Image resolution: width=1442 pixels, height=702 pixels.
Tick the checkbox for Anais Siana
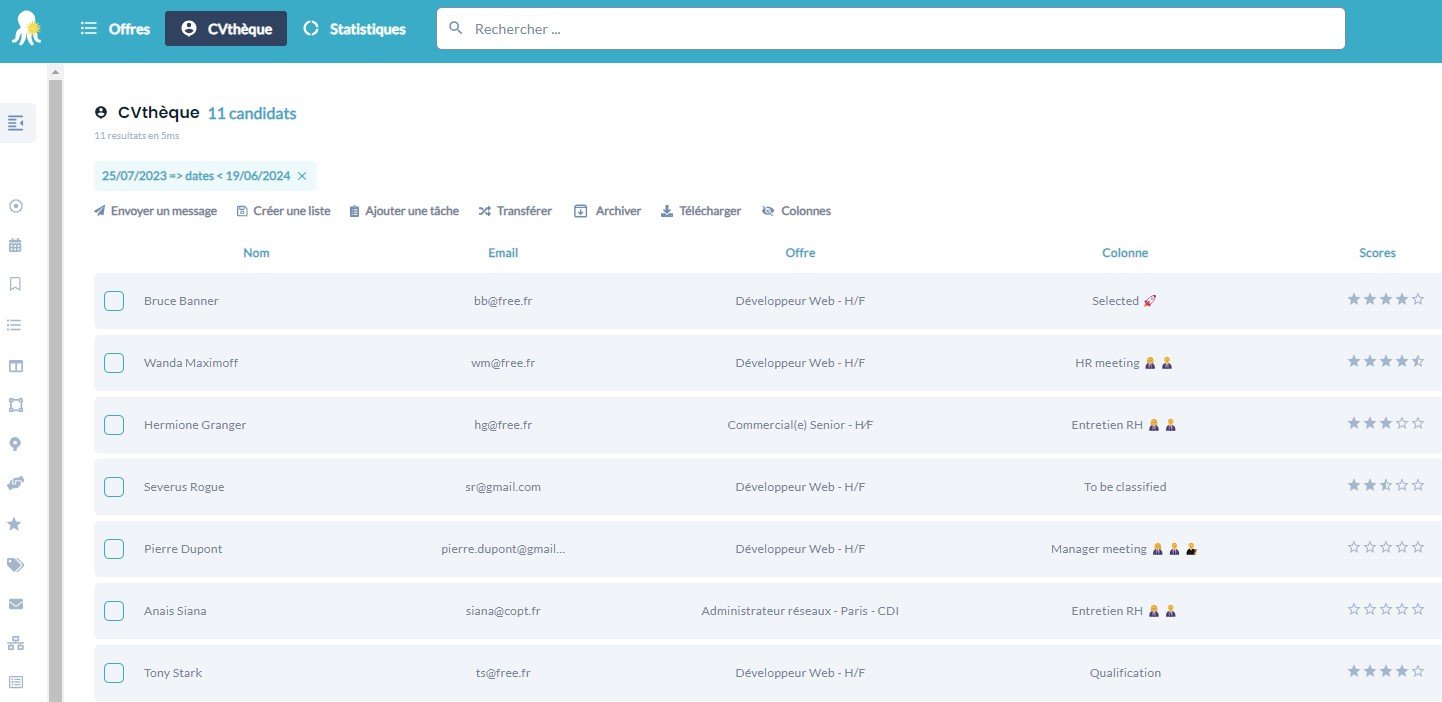click(x=114, y=611)
